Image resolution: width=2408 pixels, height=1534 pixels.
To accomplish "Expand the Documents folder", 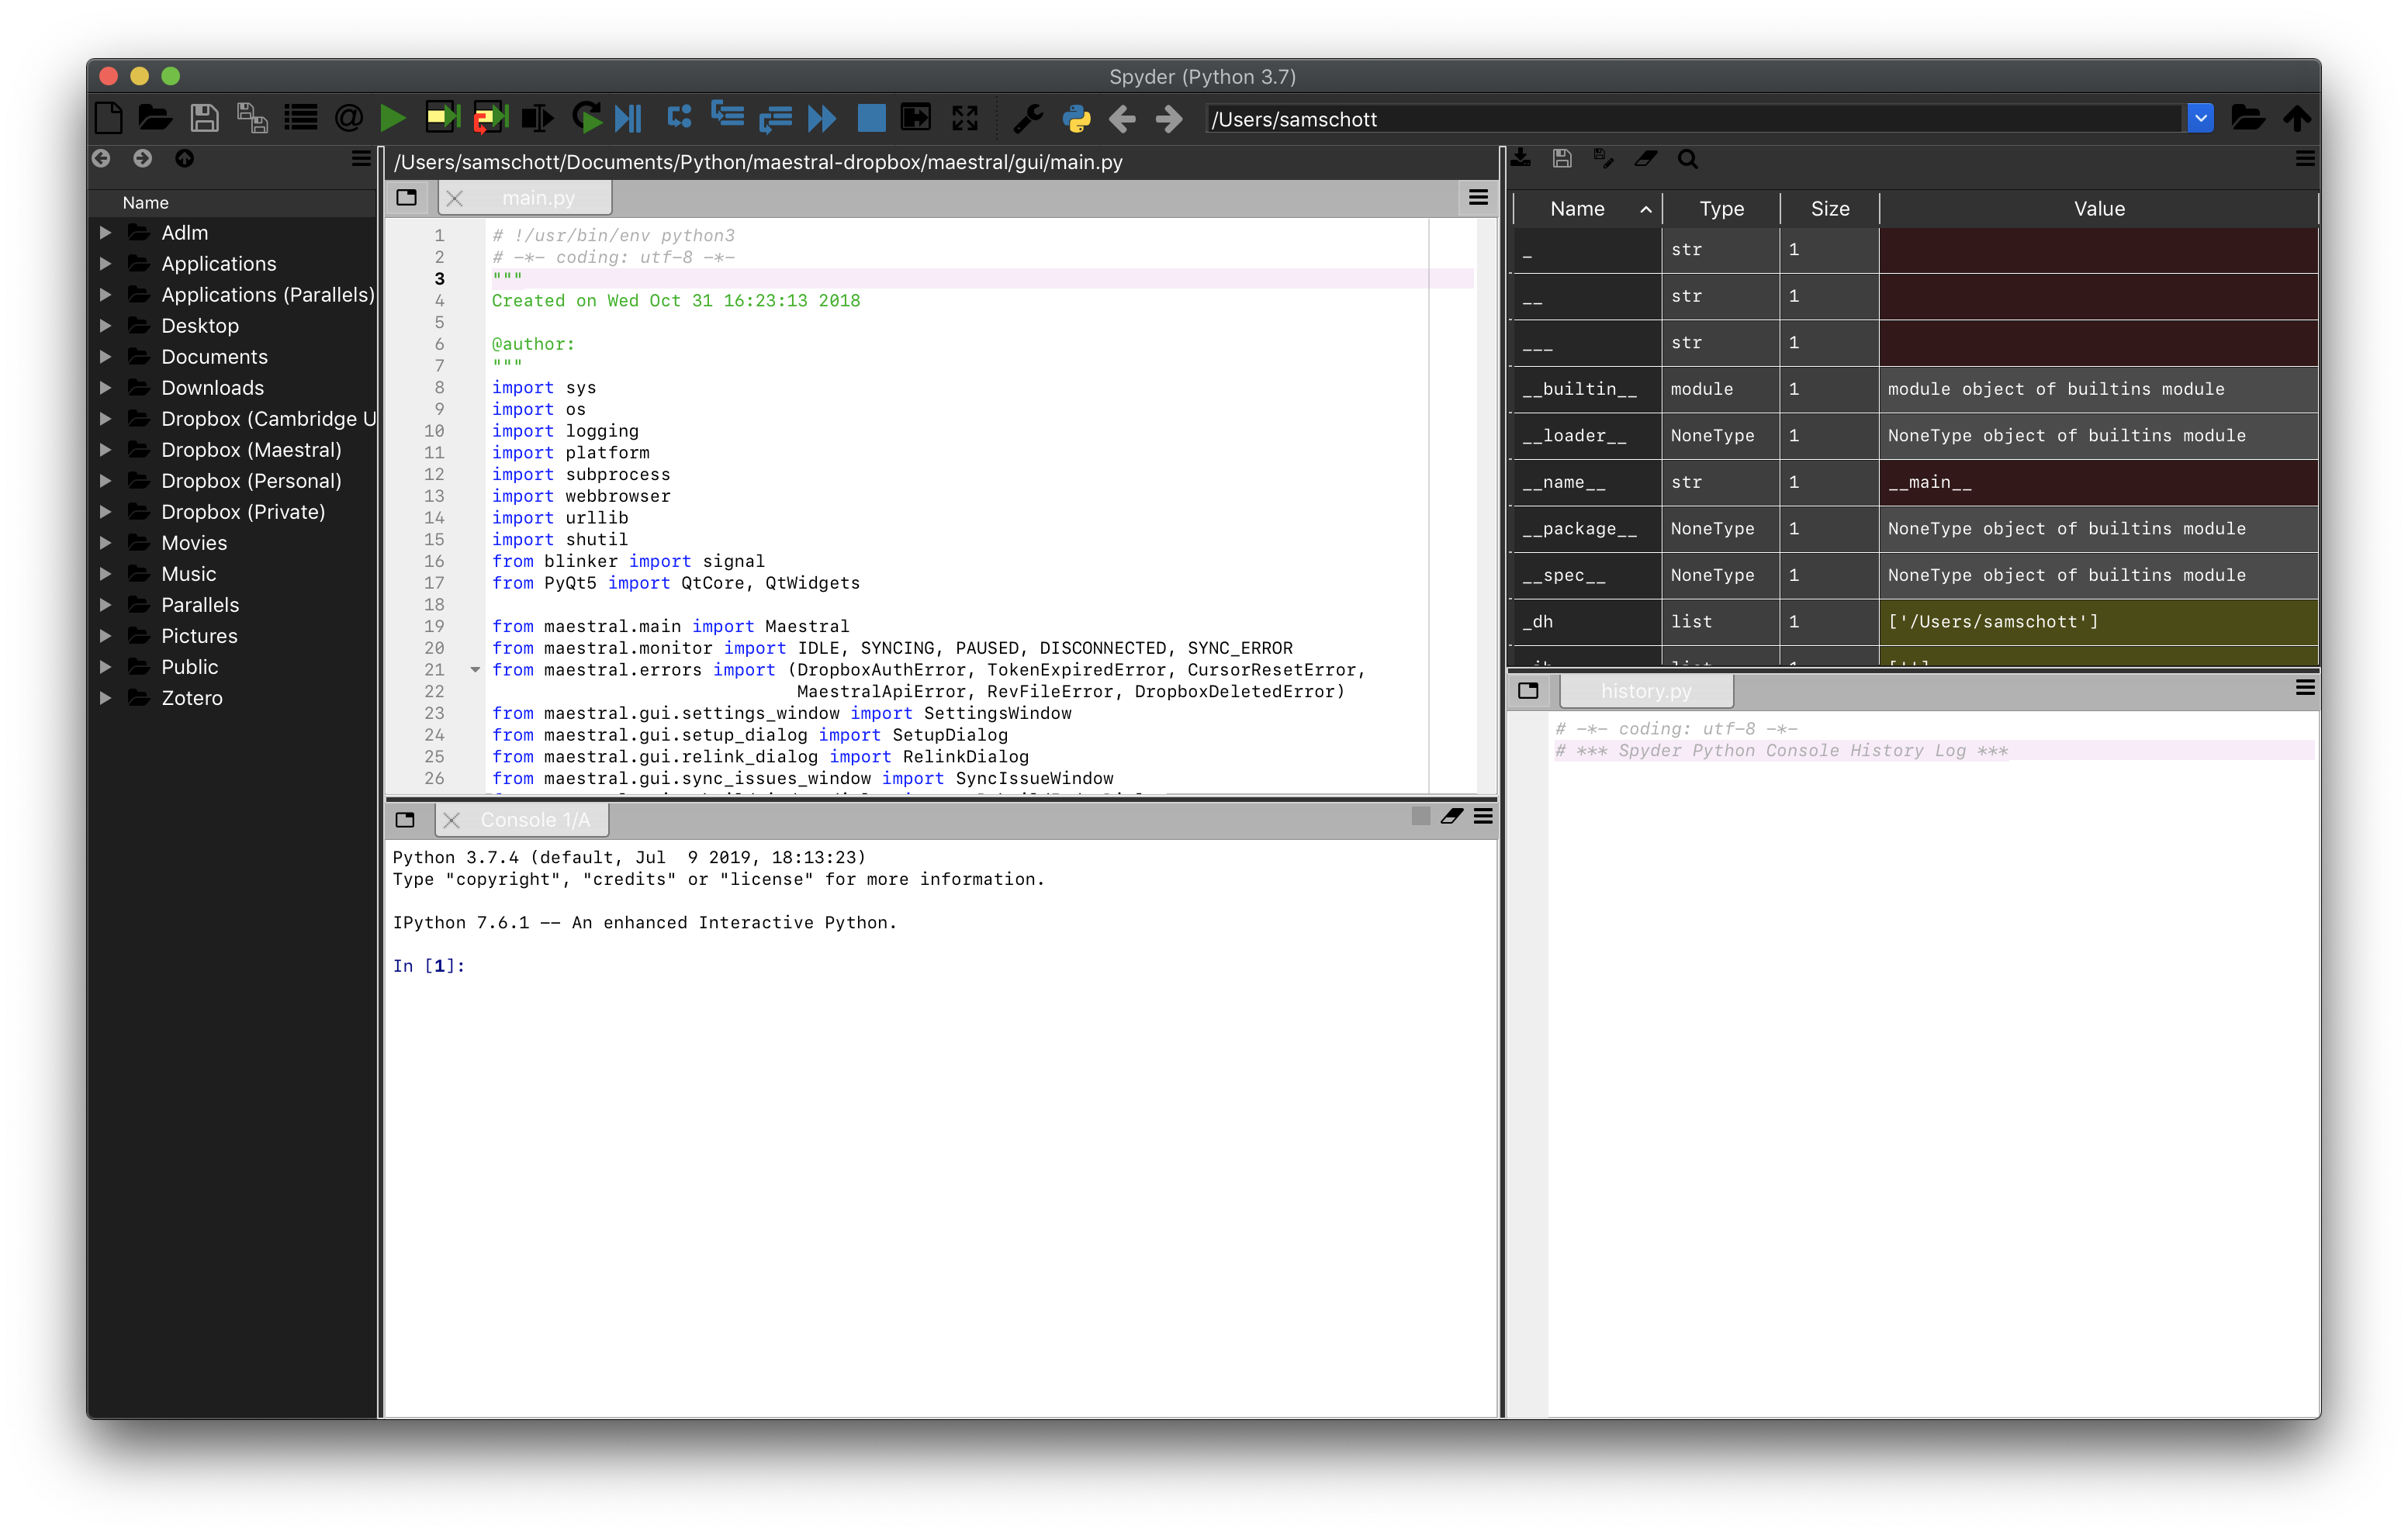I will click(x=107, y=356).
